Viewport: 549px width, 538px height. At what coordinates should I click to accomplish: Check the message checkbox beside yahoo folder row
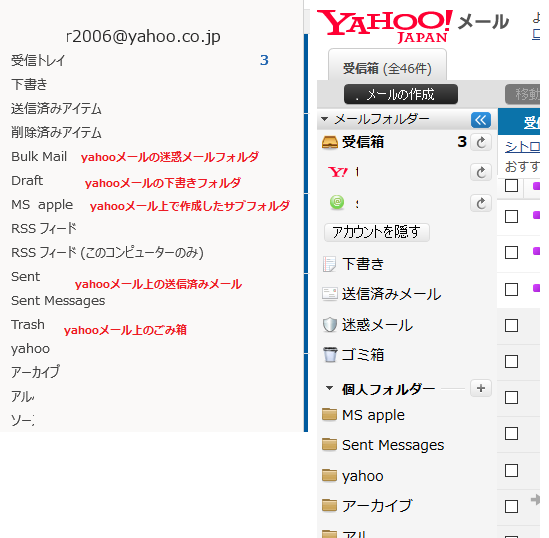point(511,470)
